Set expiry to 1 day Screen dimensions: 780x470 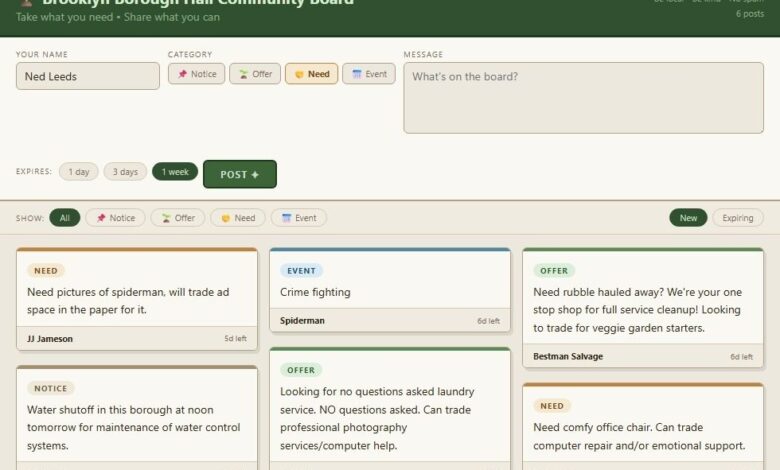(79, 172)
